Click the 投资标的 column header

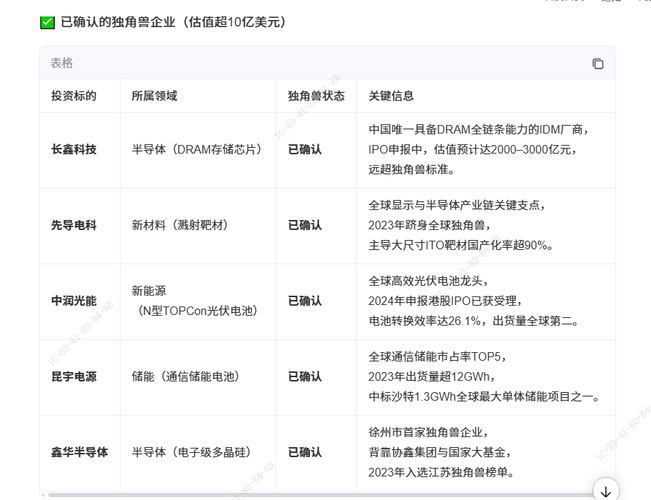click(x=74, y=96)
